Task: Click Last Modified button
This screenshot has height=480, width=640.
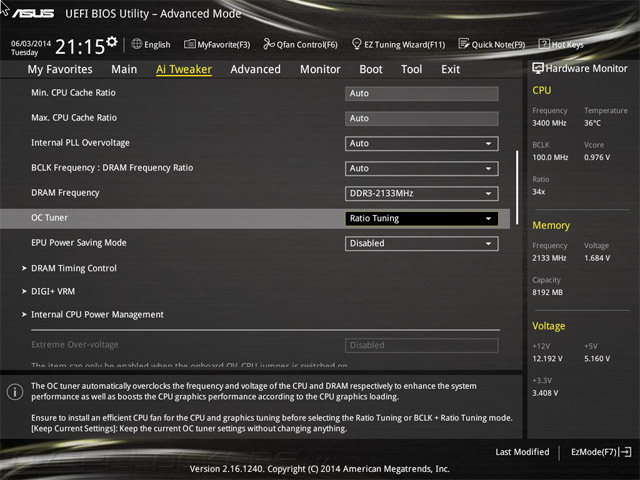Action: point(522,452)
